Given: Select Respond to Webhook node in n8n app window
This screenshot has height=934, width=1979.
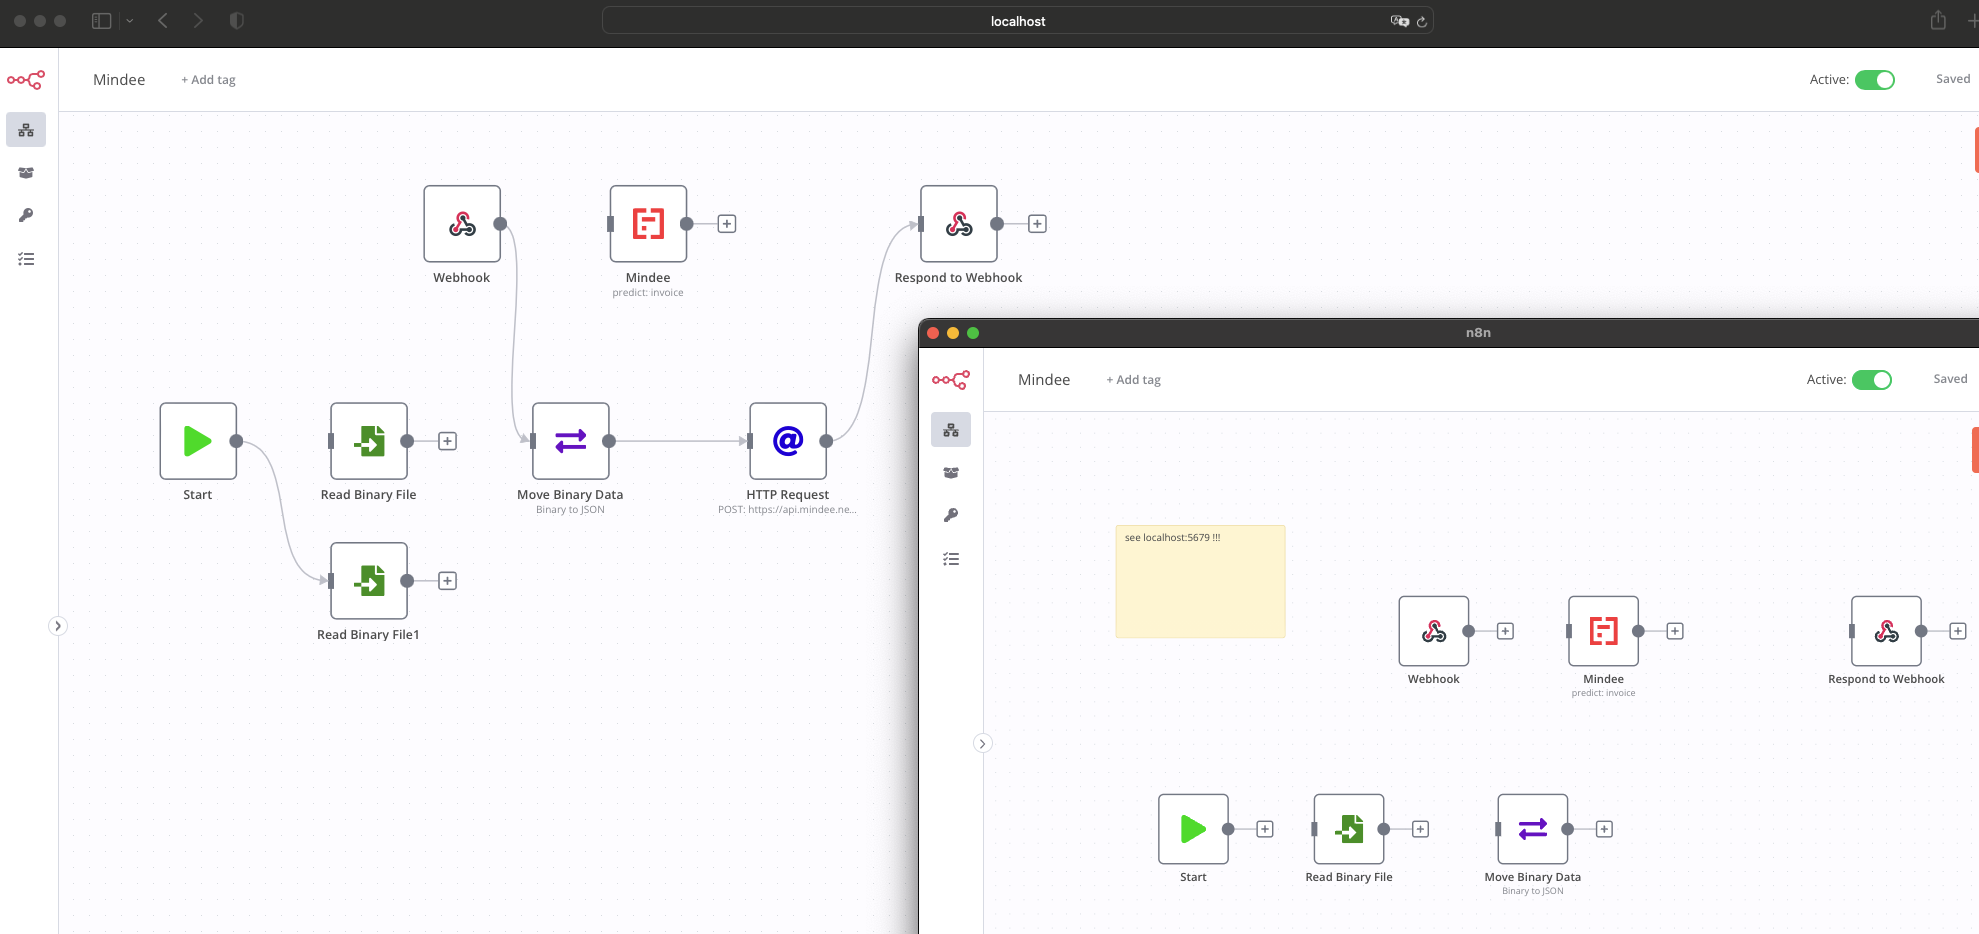Looking at the screenshot, I should (x=1887, y=631).
